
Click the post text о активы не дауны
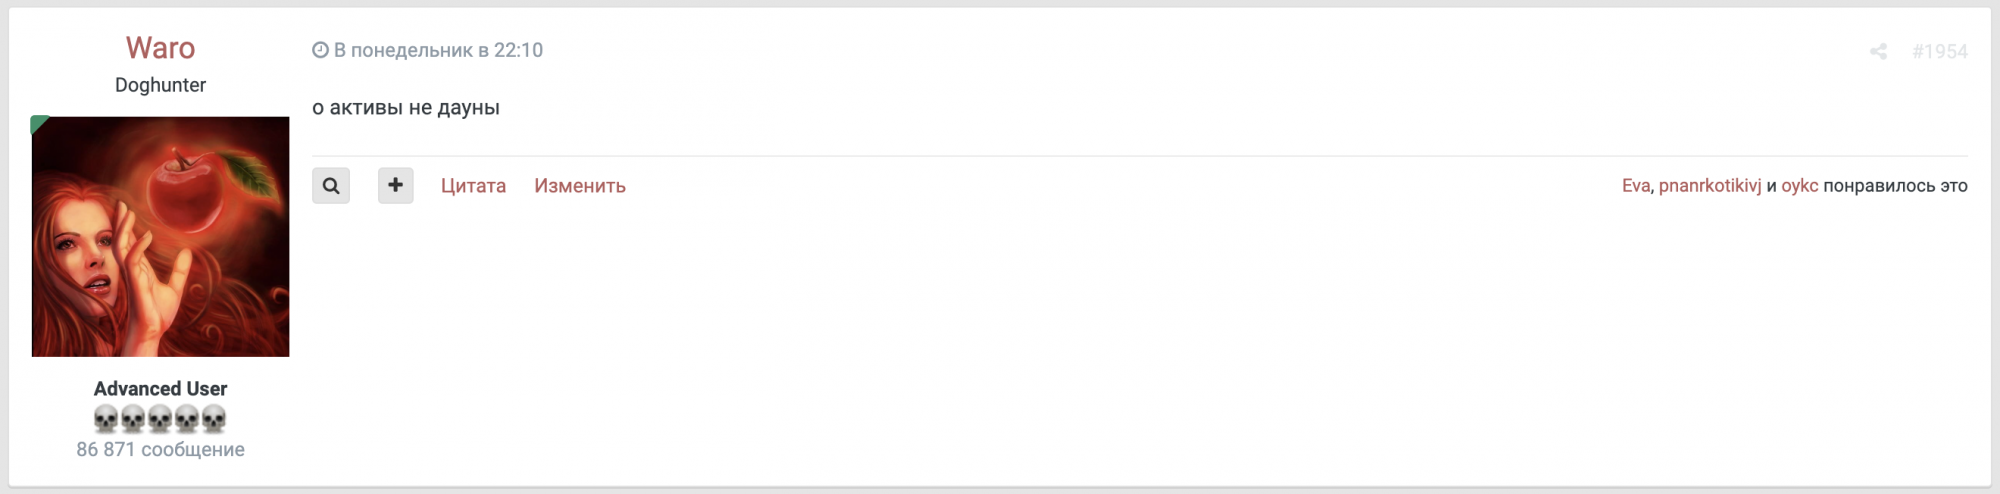tap(405, 108)
